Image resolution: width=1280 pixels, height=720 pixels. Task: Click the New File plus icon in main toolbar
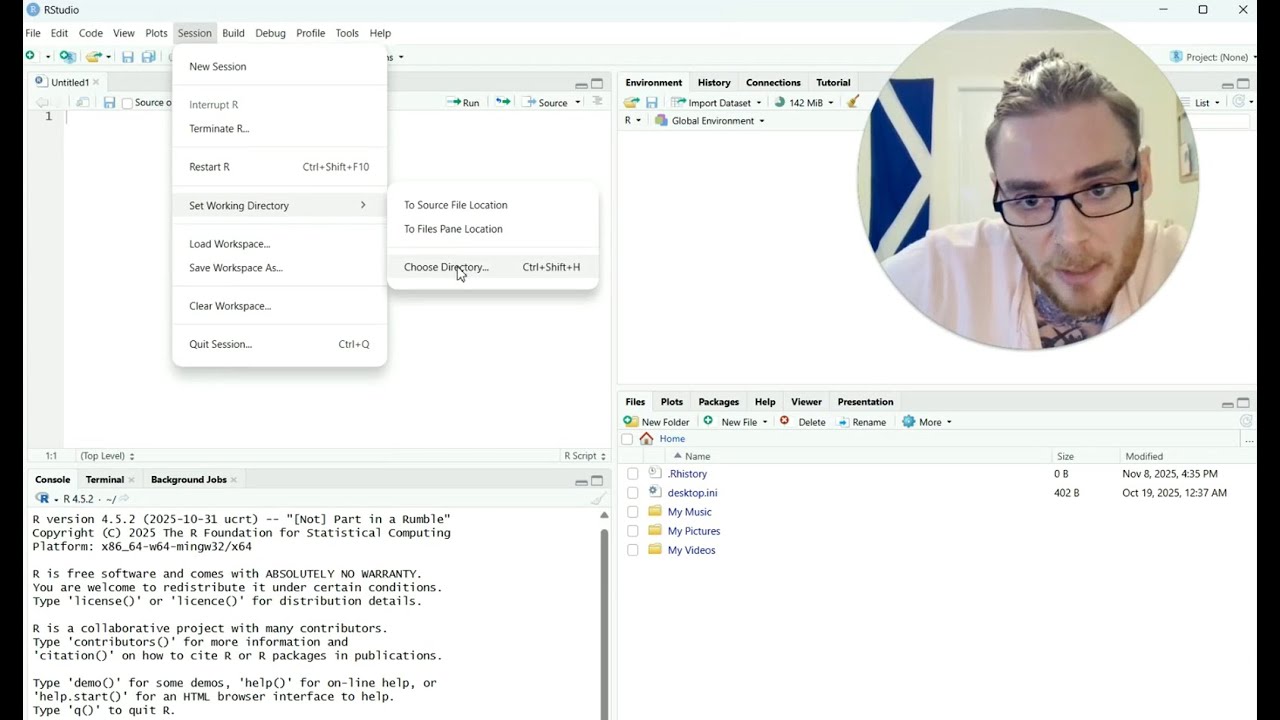point(31,57)
